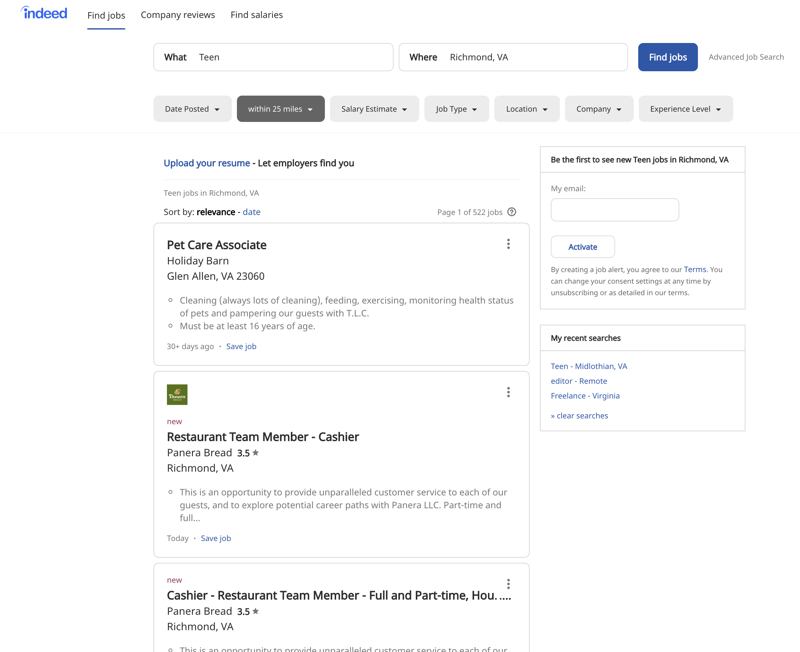Follow the Upload your resume link
The height and width of the screenshot is (652, 800).
(207, 163)
